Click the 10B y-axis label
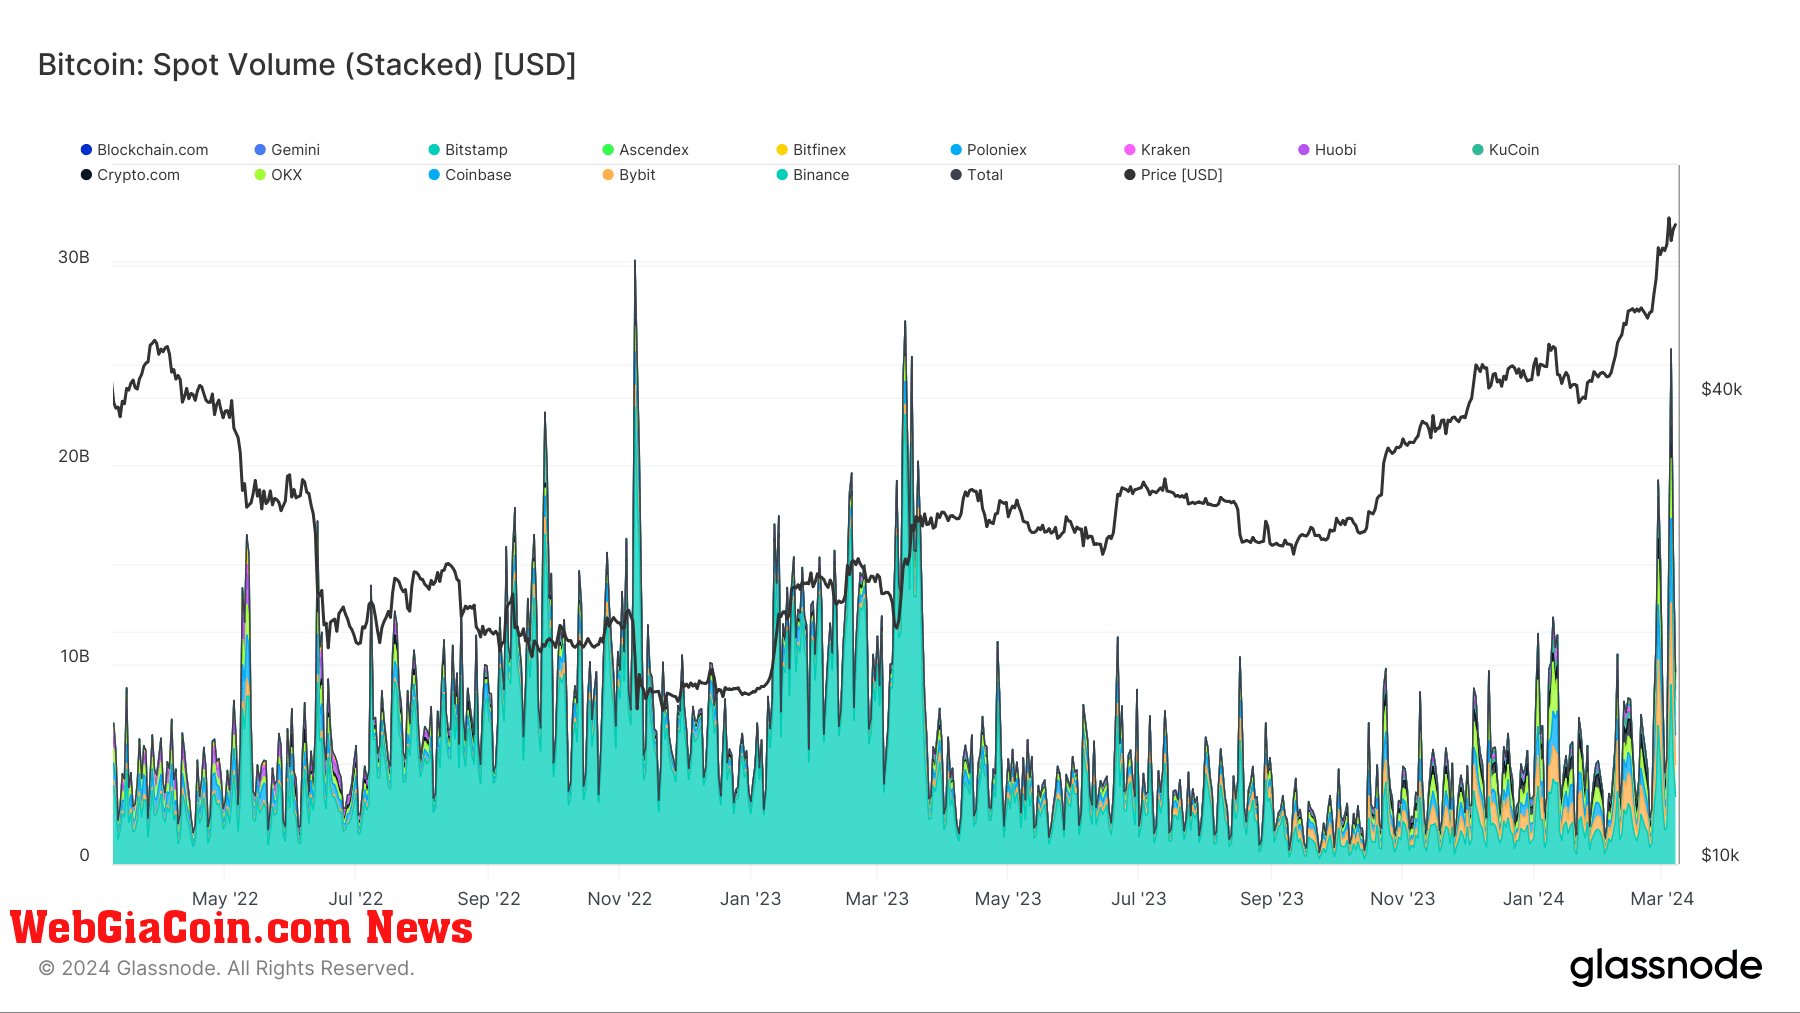This screenshot has height=1013, width=1800. (75, 656)
